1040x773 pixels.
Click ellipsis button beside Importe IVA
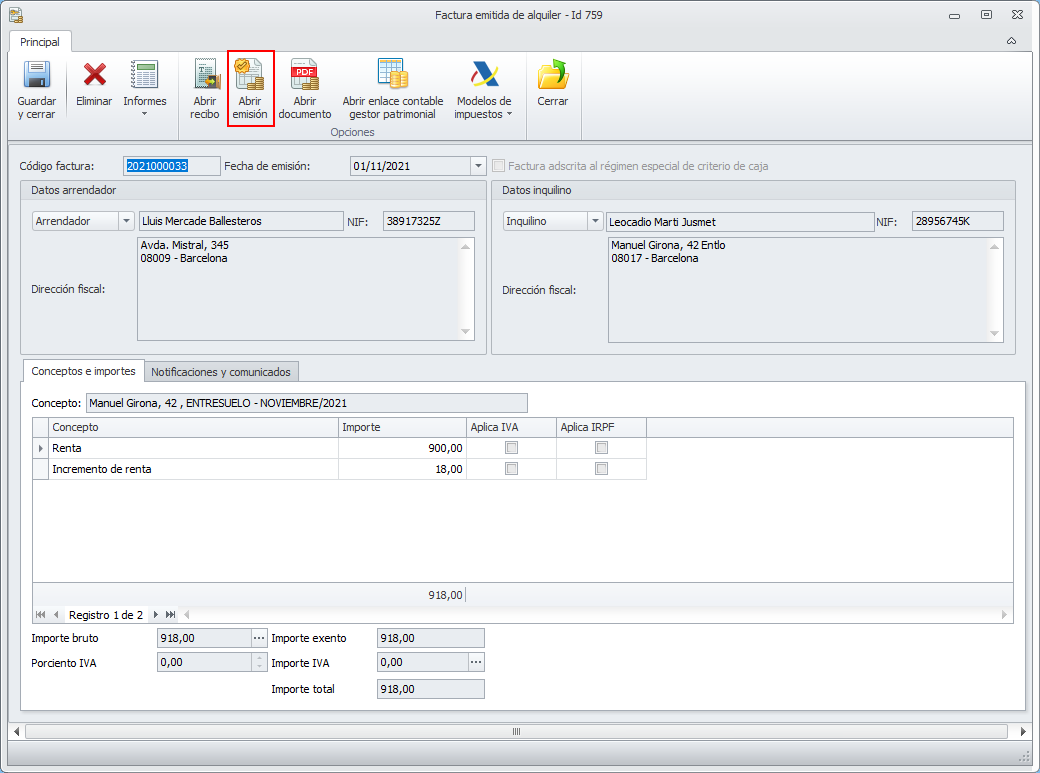[476, 662]
